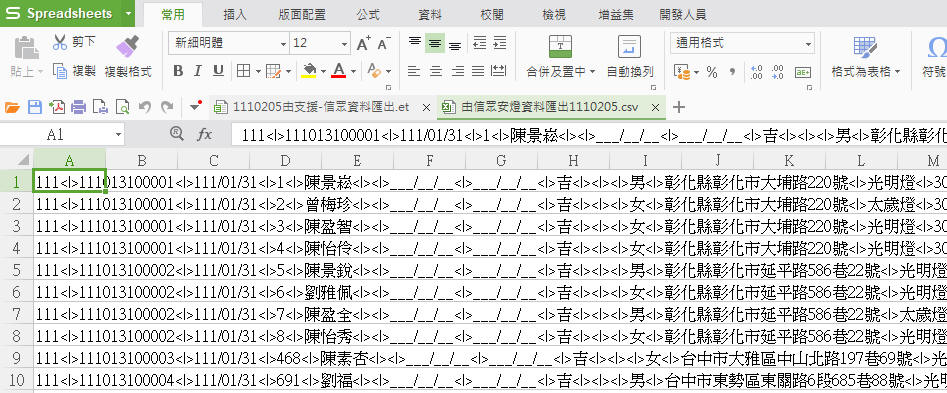Click the distributed alignment icon
Viewport: 947px width, 393px height.
499,71
